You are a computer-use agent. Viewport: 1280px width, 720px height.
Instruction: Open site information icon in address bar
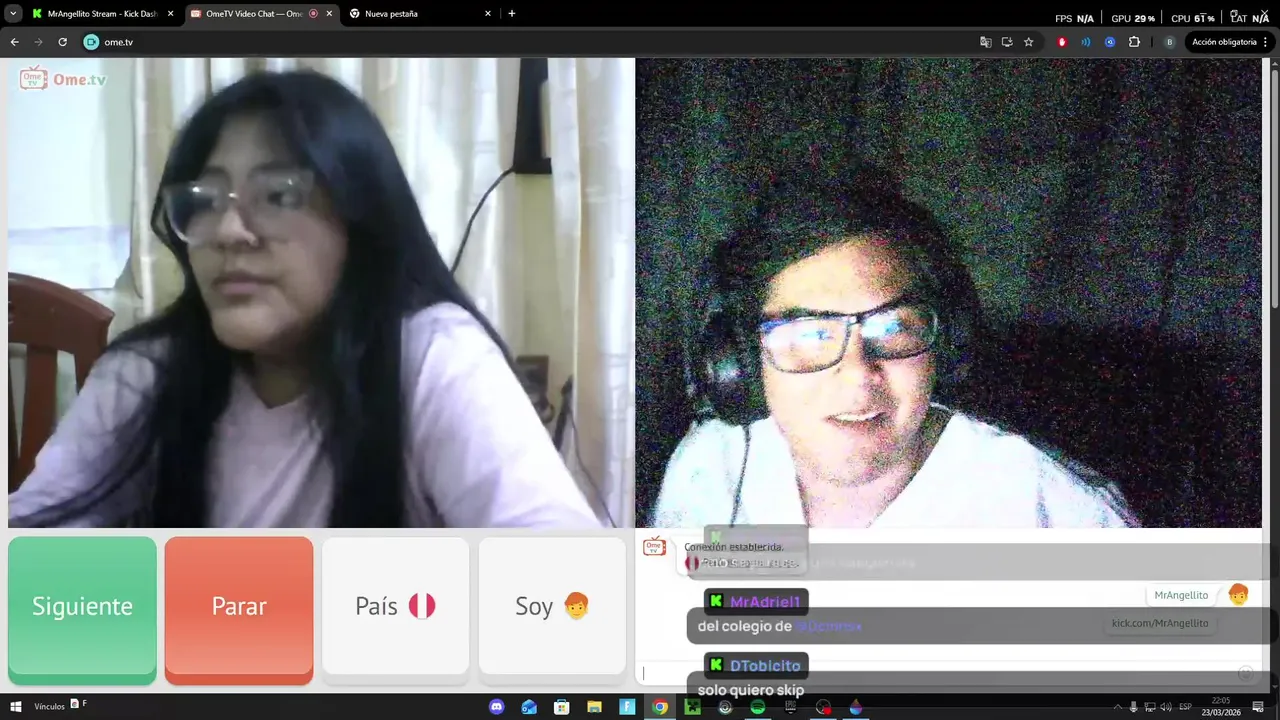[x=91, y=42]
